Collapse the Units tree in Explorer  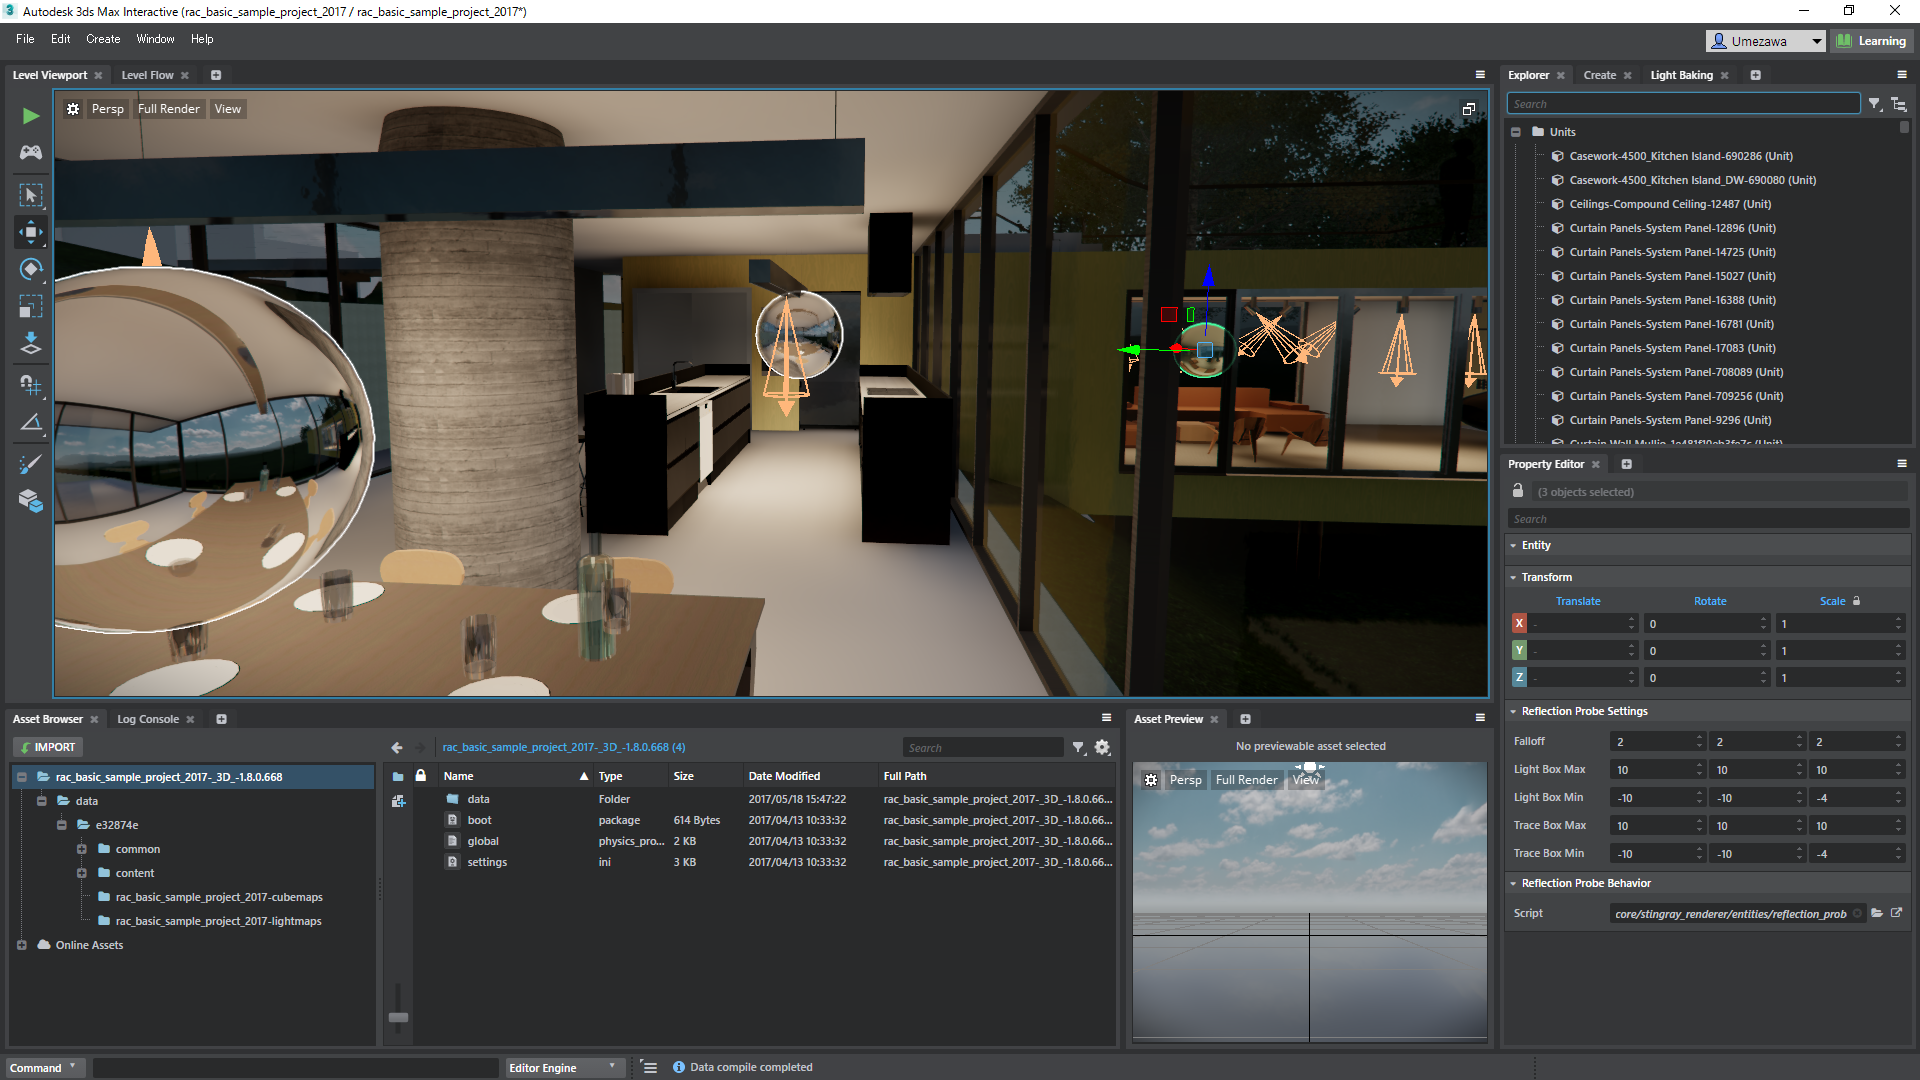pyautogui.click(x=1516, y=132)
